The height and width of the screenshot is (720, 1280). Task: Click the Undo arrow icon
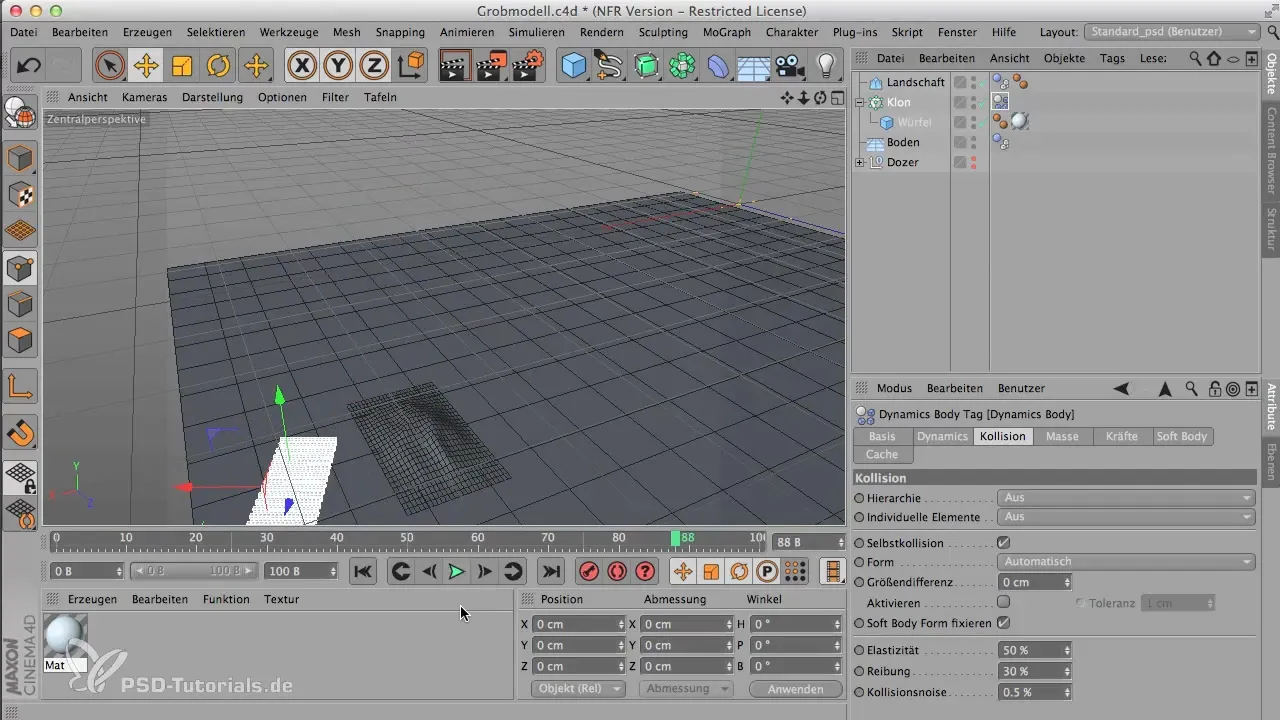point(29,67)
